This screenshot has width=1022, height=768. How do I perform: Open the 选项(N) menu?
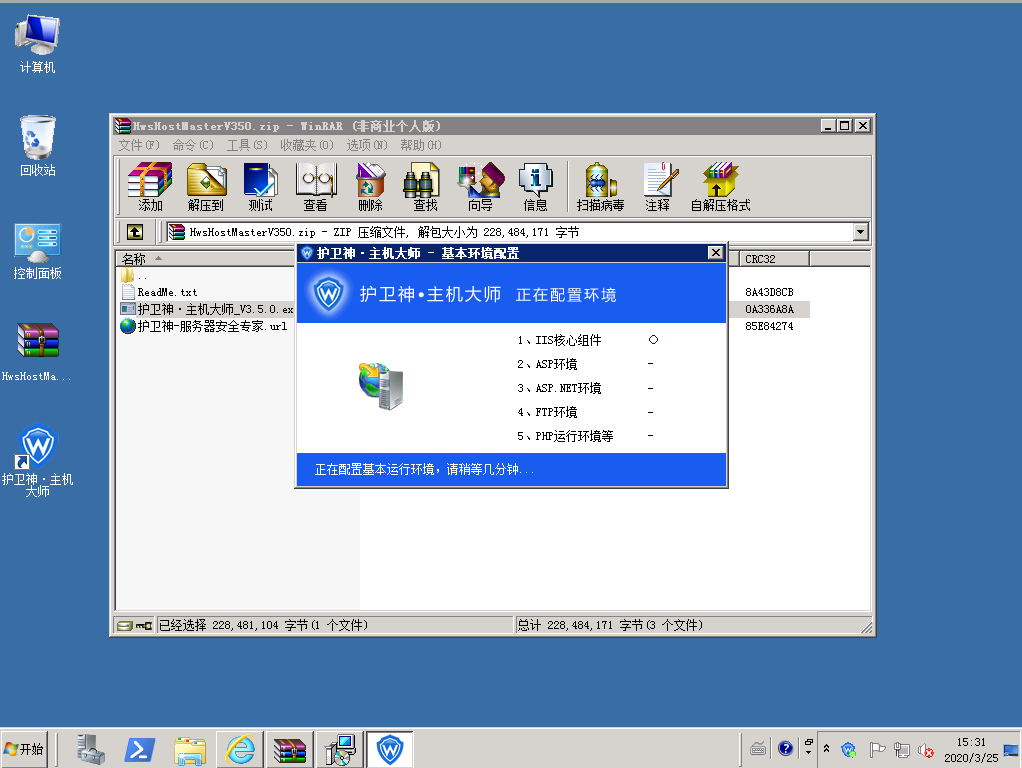[366, 145]
